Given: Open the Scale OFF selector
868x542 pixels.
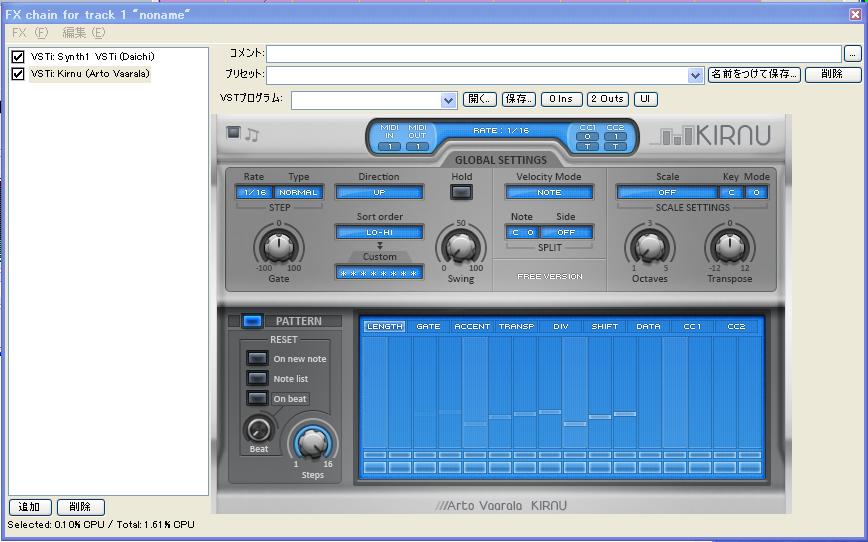Looking at the screenshot, I should point(667,192).
